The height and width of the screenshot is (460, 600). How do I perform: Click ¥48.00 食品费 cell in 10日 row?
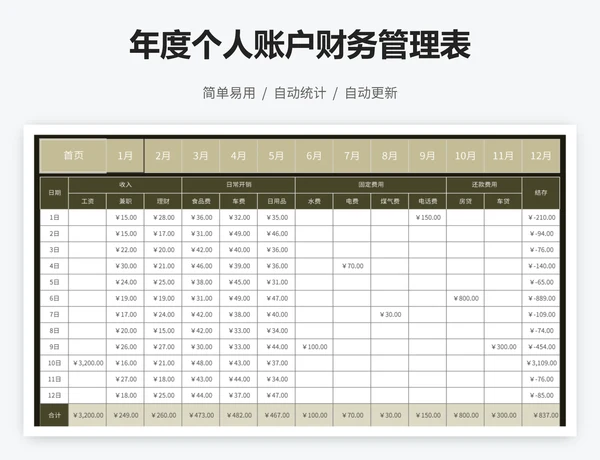coord(201,363)
